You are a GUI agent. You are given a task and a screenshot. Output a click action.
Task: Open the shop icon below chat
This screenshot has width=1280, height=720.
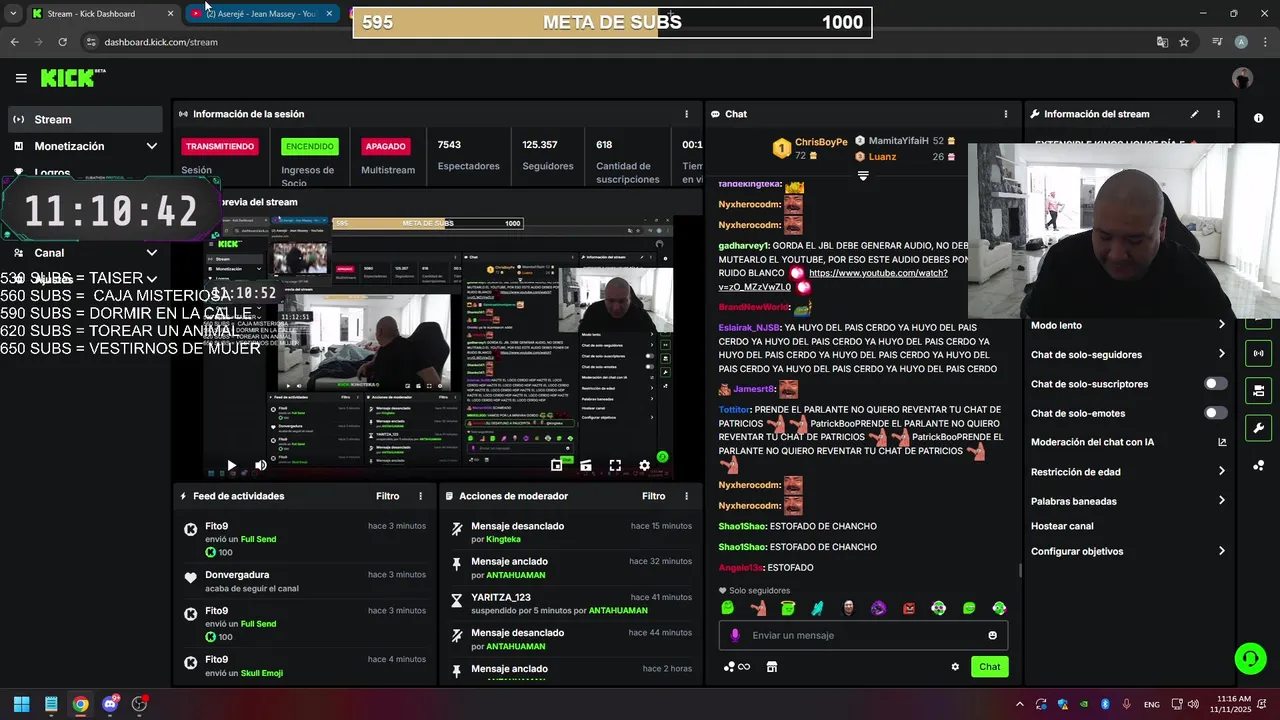click(772, 667)
